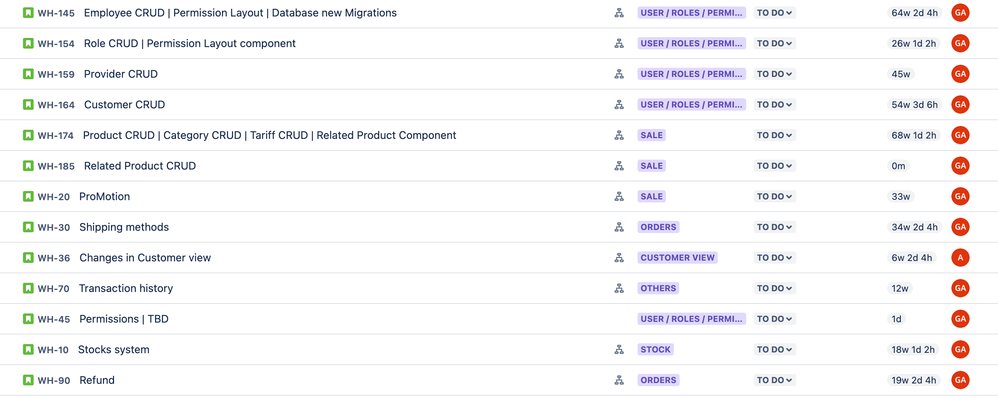998x398 pixels.
Task: Click the story icon for WH-45
Action: click(28, 318)
